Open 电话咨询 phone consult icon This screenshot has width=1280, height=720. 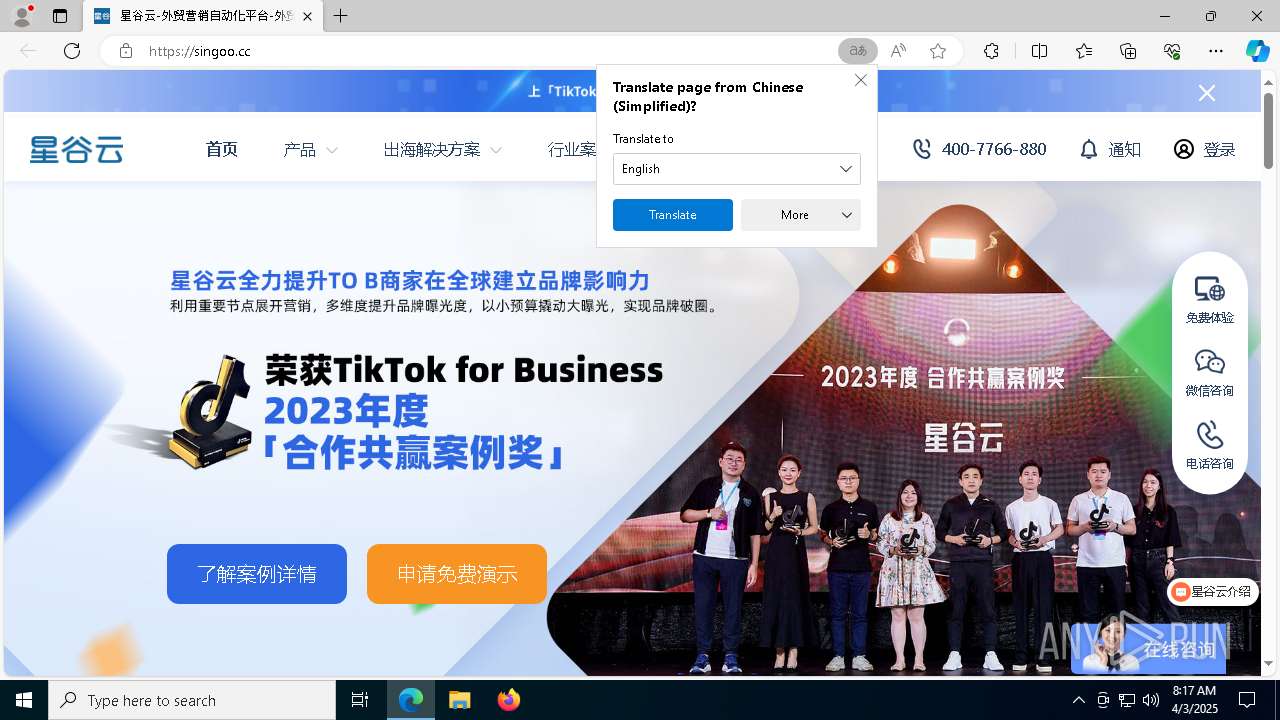[1210, 446]
